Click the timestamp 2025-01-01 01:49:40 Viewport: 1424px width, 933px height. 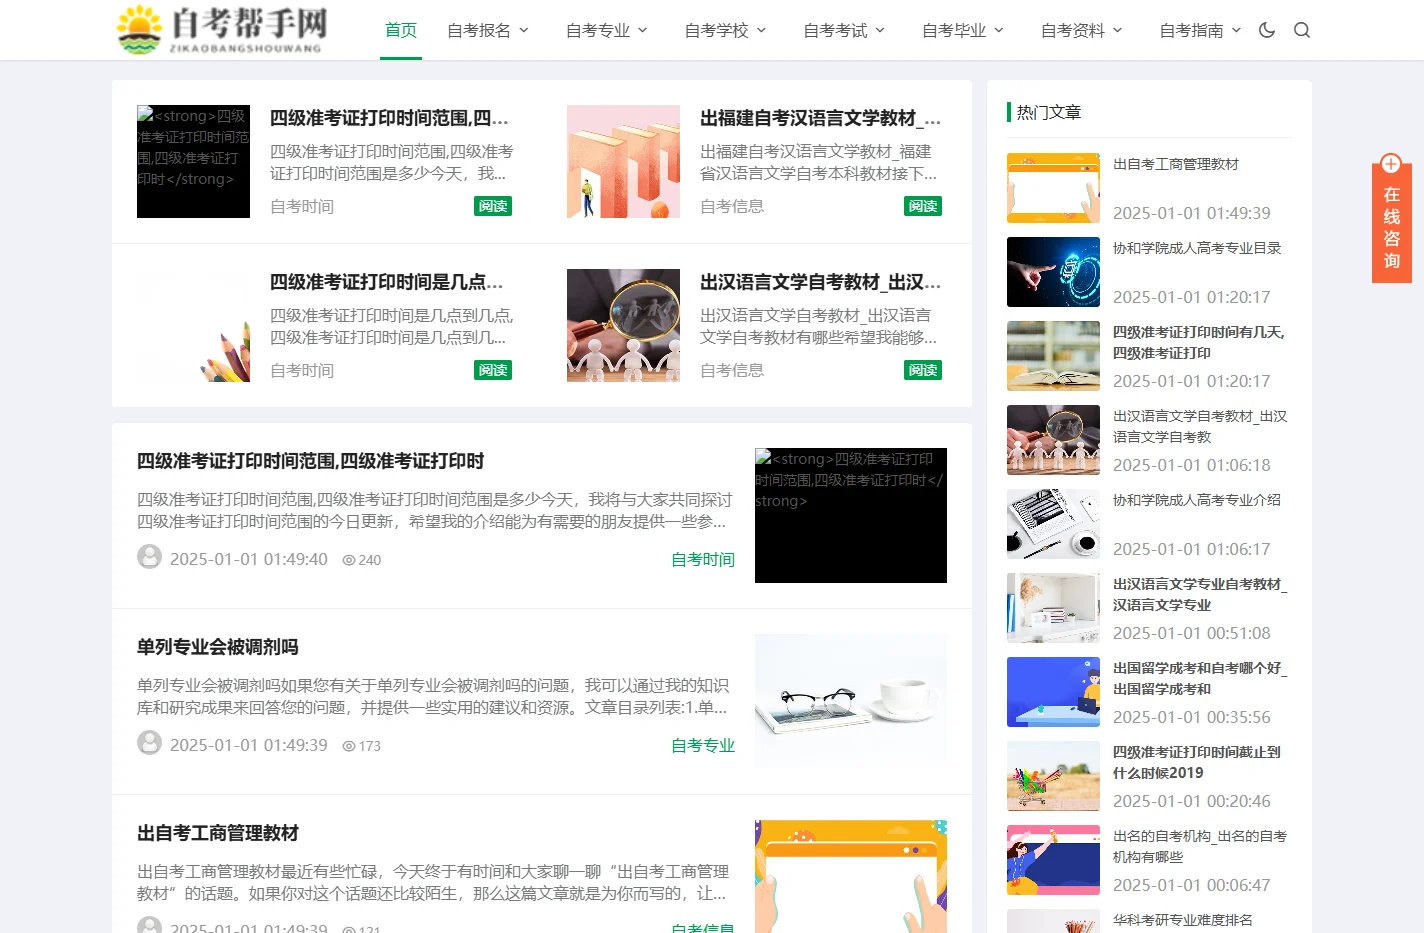(249, 559)
